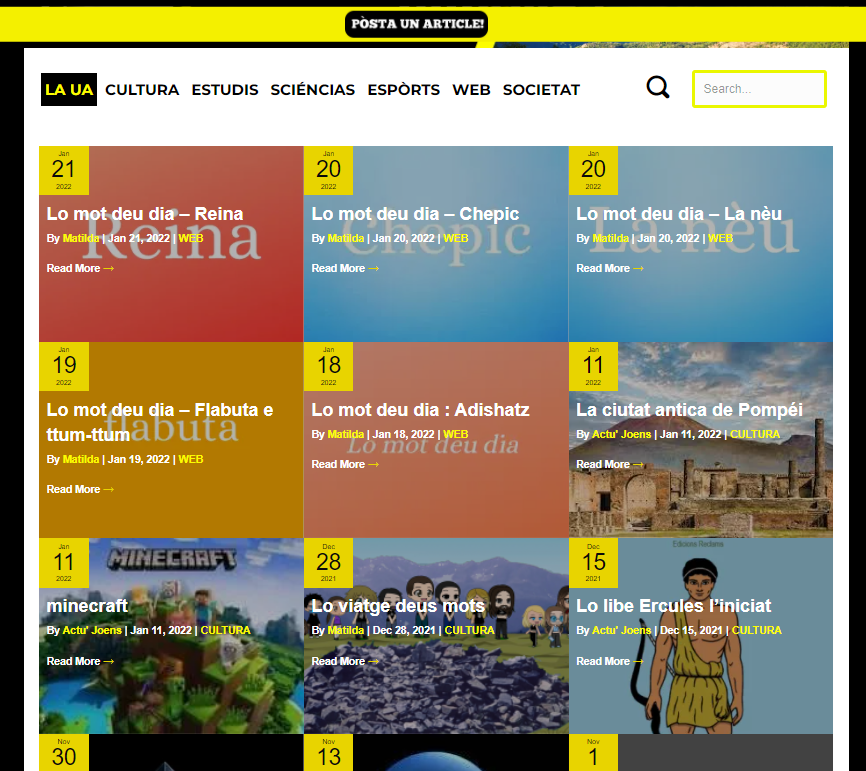The image size is (866, 771).
Task: Focus the Search text field
Action: point(759,89)
